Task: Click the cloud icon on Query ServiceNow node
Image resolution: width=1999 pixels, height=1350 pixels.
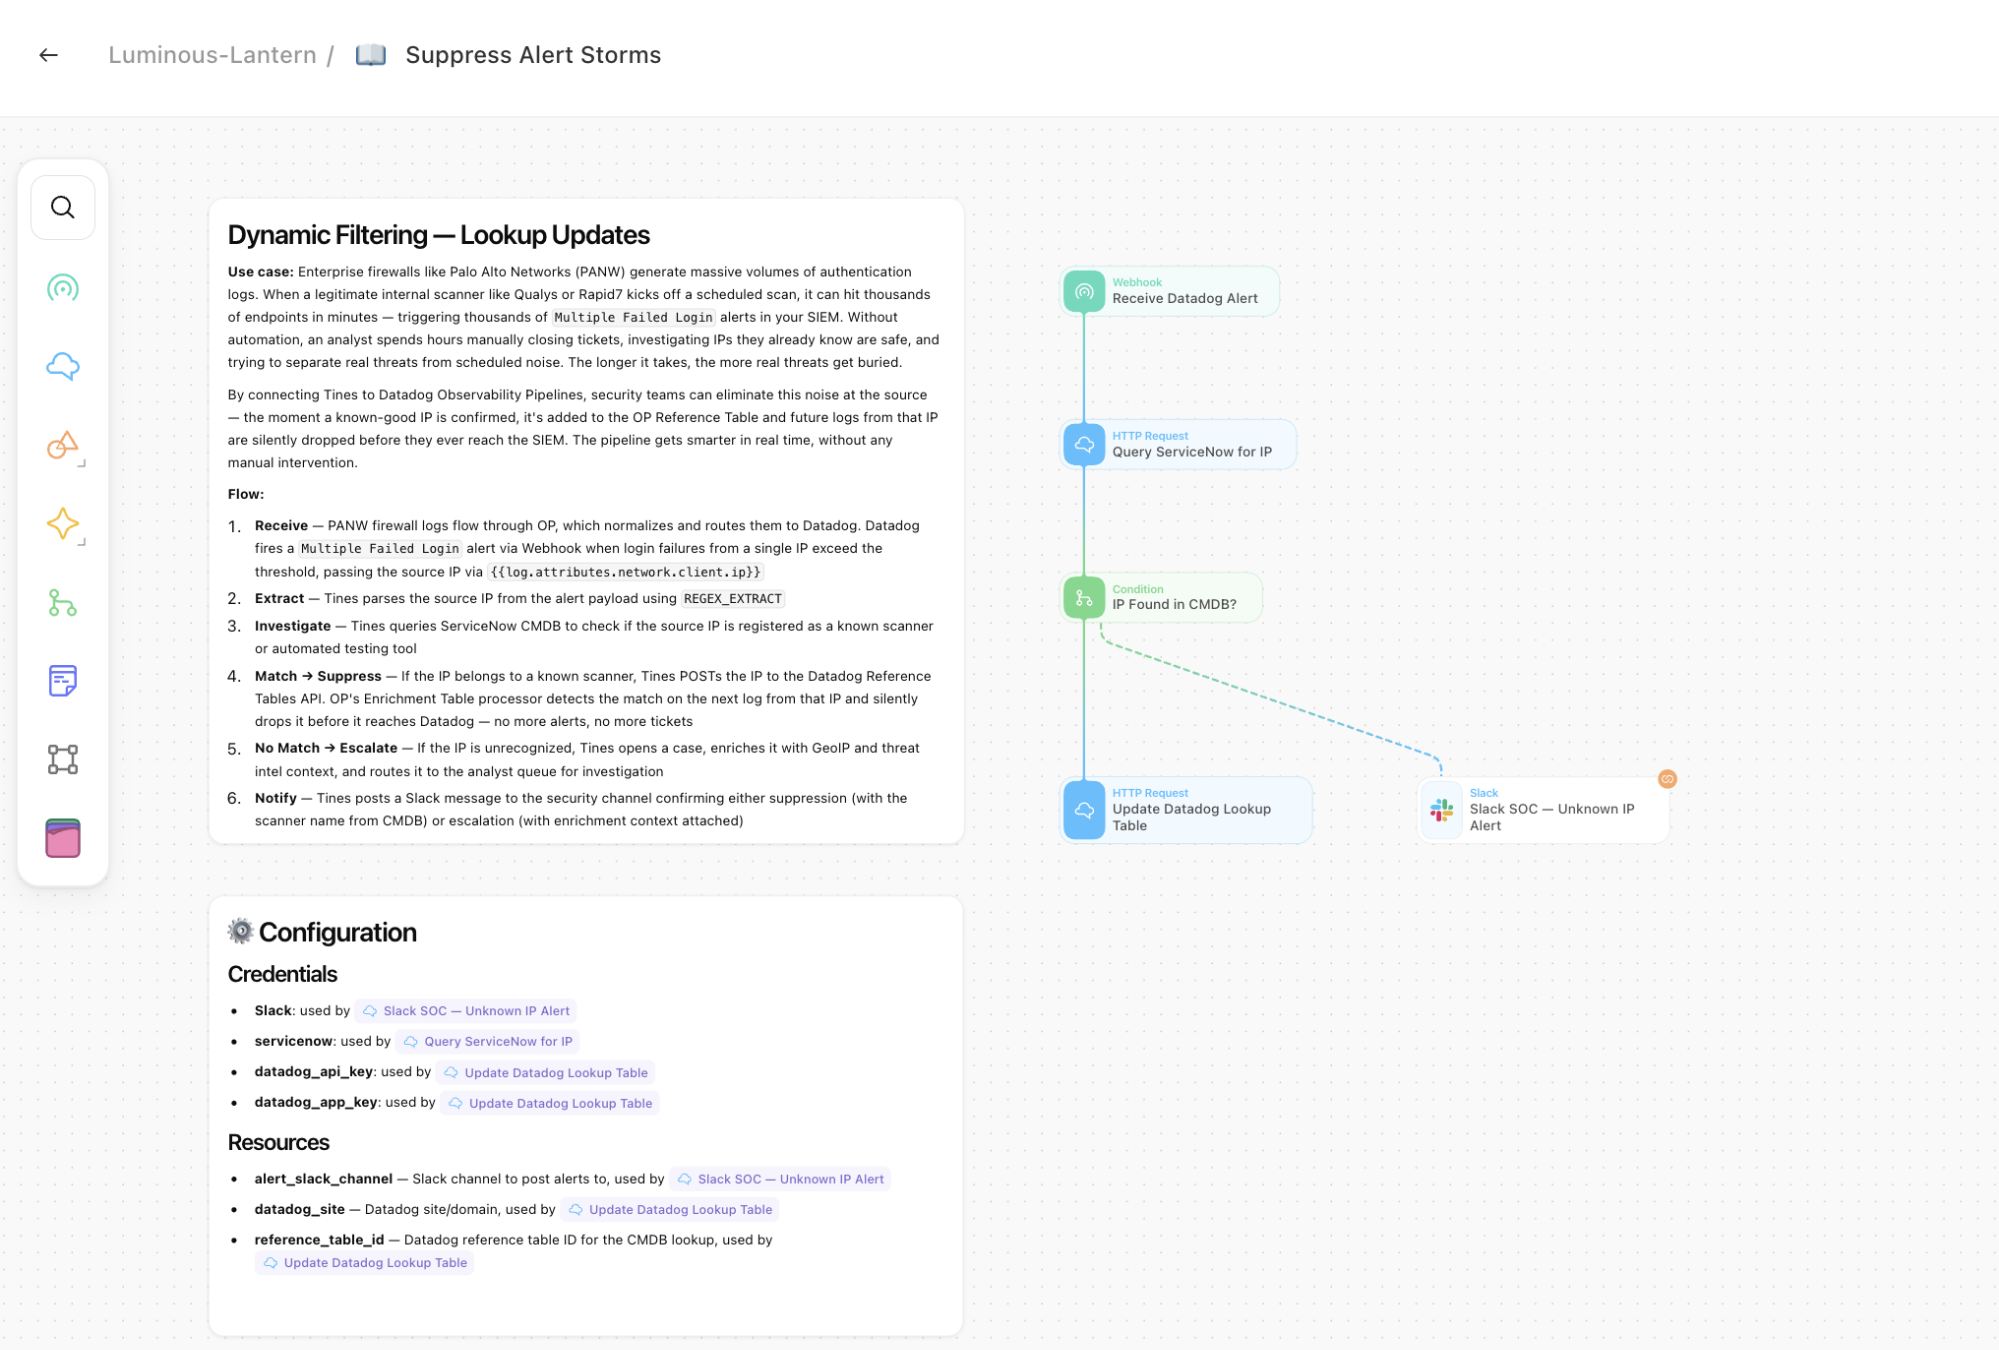Action: point(1084,445)
